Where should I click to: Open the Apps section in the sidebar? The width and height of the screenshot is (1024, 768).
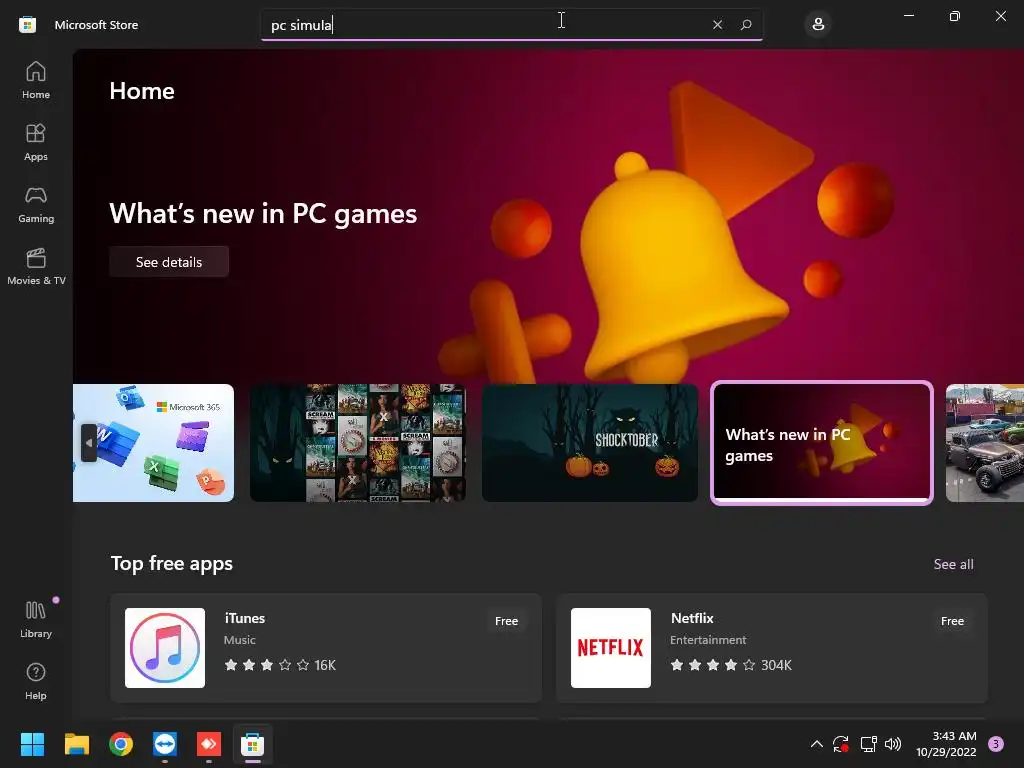pos(36,142)
